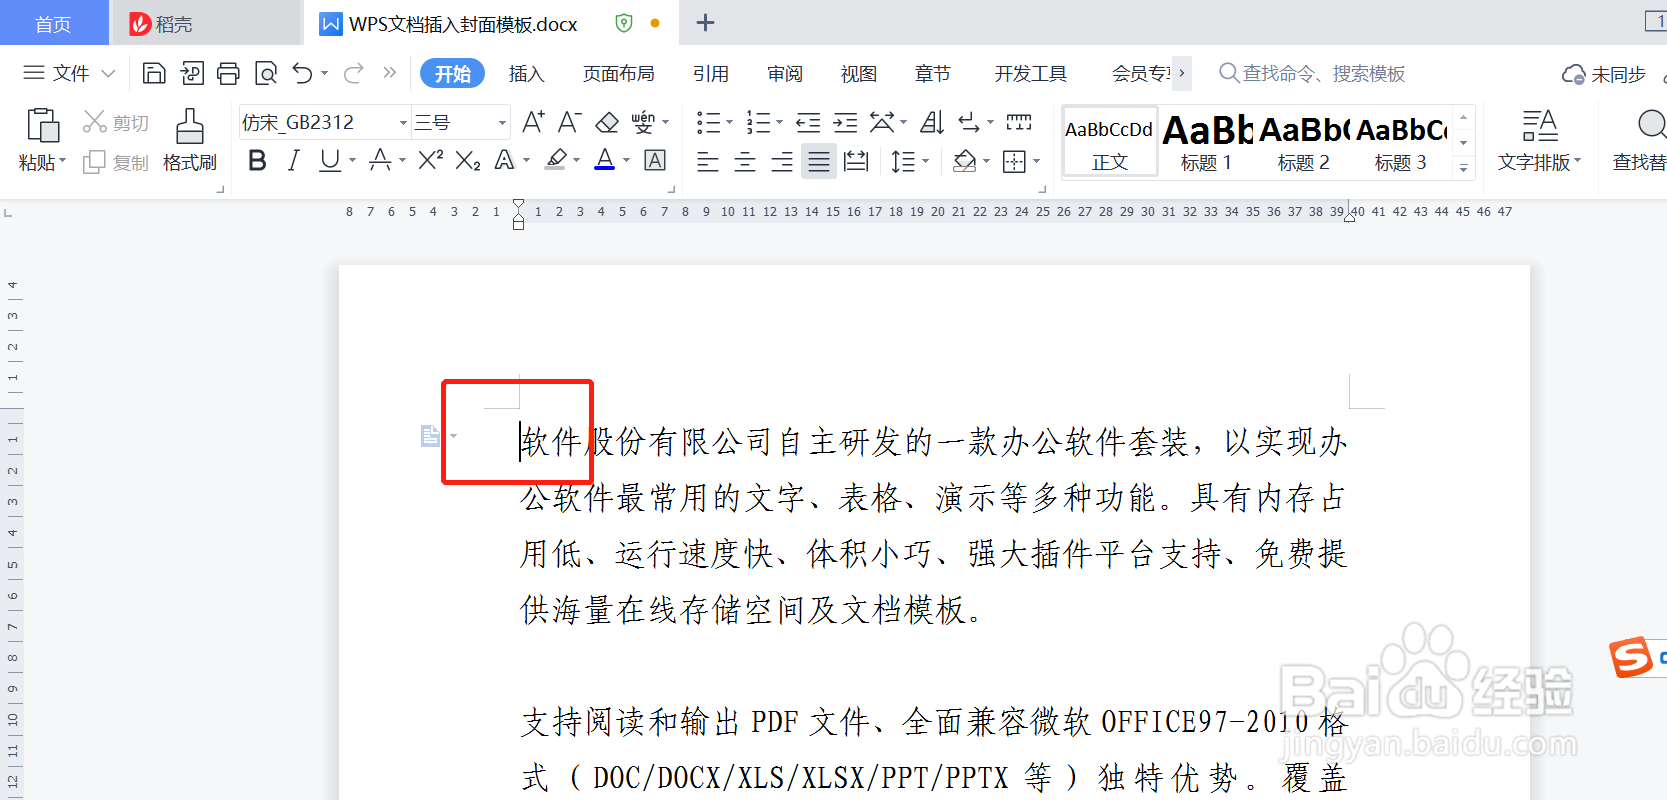Screen dimensions: 1667x800
Task: Open the font color dropdown arrow
Action: (x=627, y=161)
